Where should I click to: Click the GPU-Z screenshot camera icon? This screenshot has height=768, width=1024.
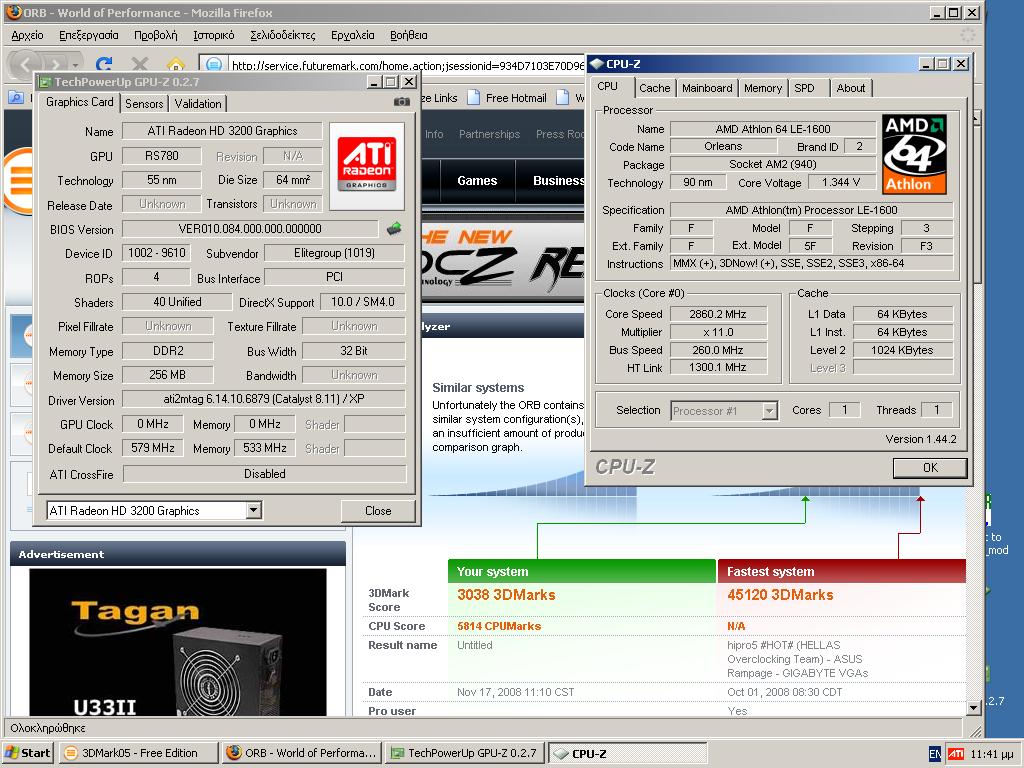click(402, 102)
